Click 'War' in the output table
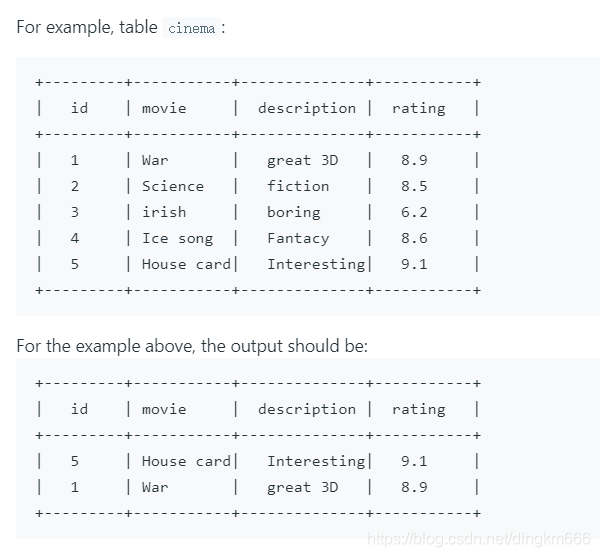 155,487
